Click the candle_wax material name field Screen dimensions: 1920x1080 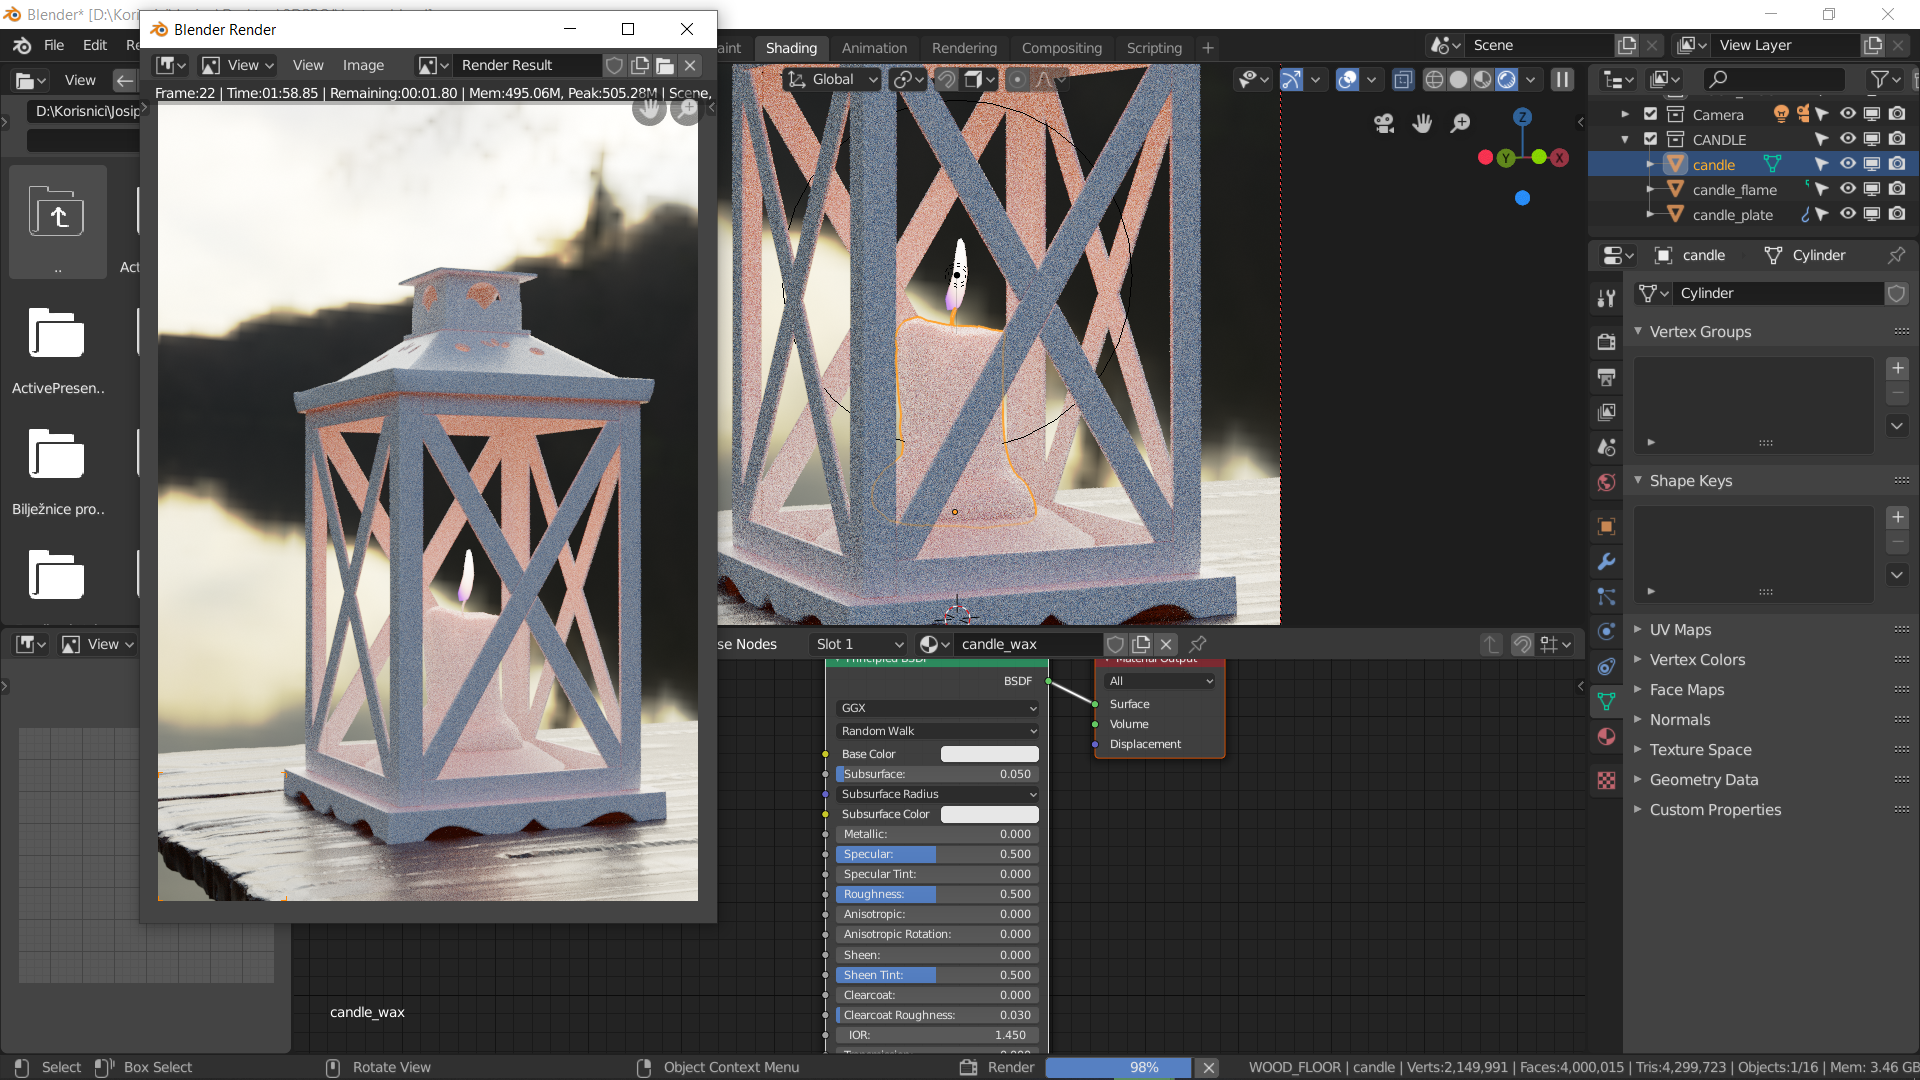[1027, 644]
